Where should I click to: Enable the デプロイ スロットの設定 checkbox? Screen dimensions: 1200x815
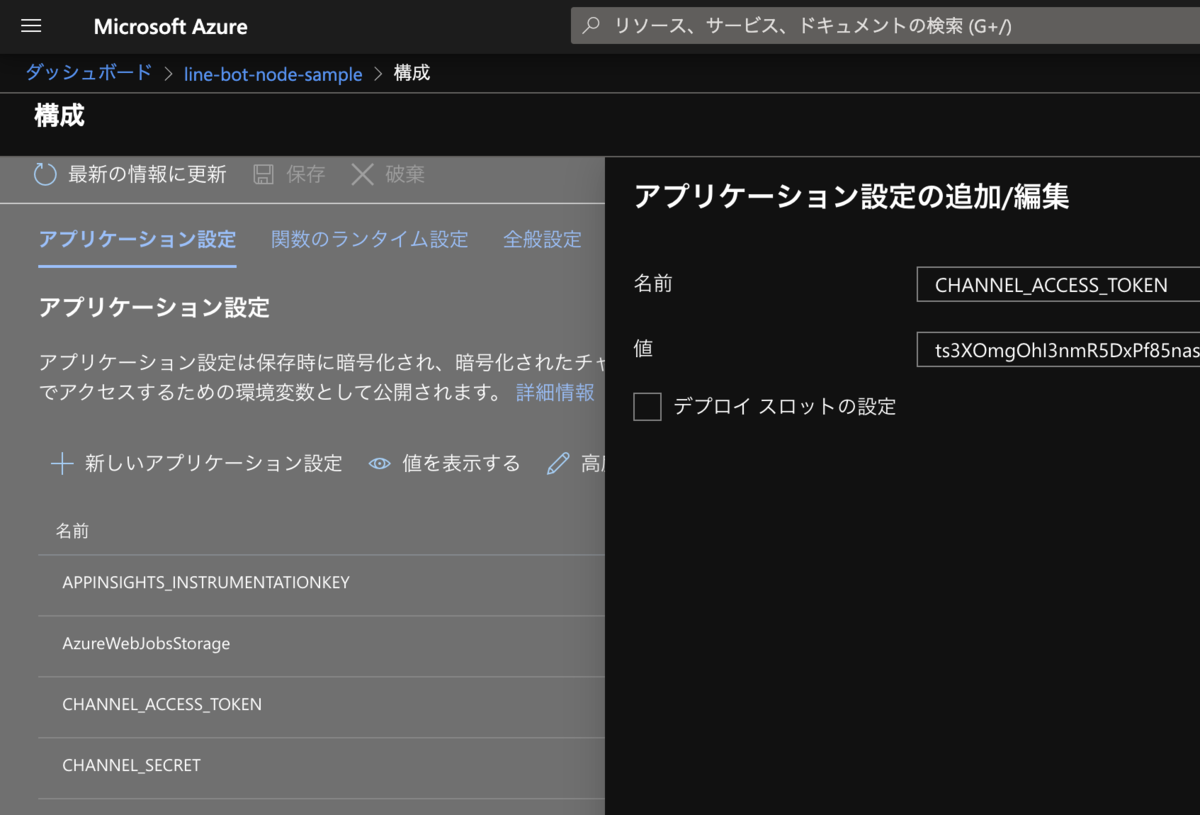pyautogui.click(x=647, y=407)
